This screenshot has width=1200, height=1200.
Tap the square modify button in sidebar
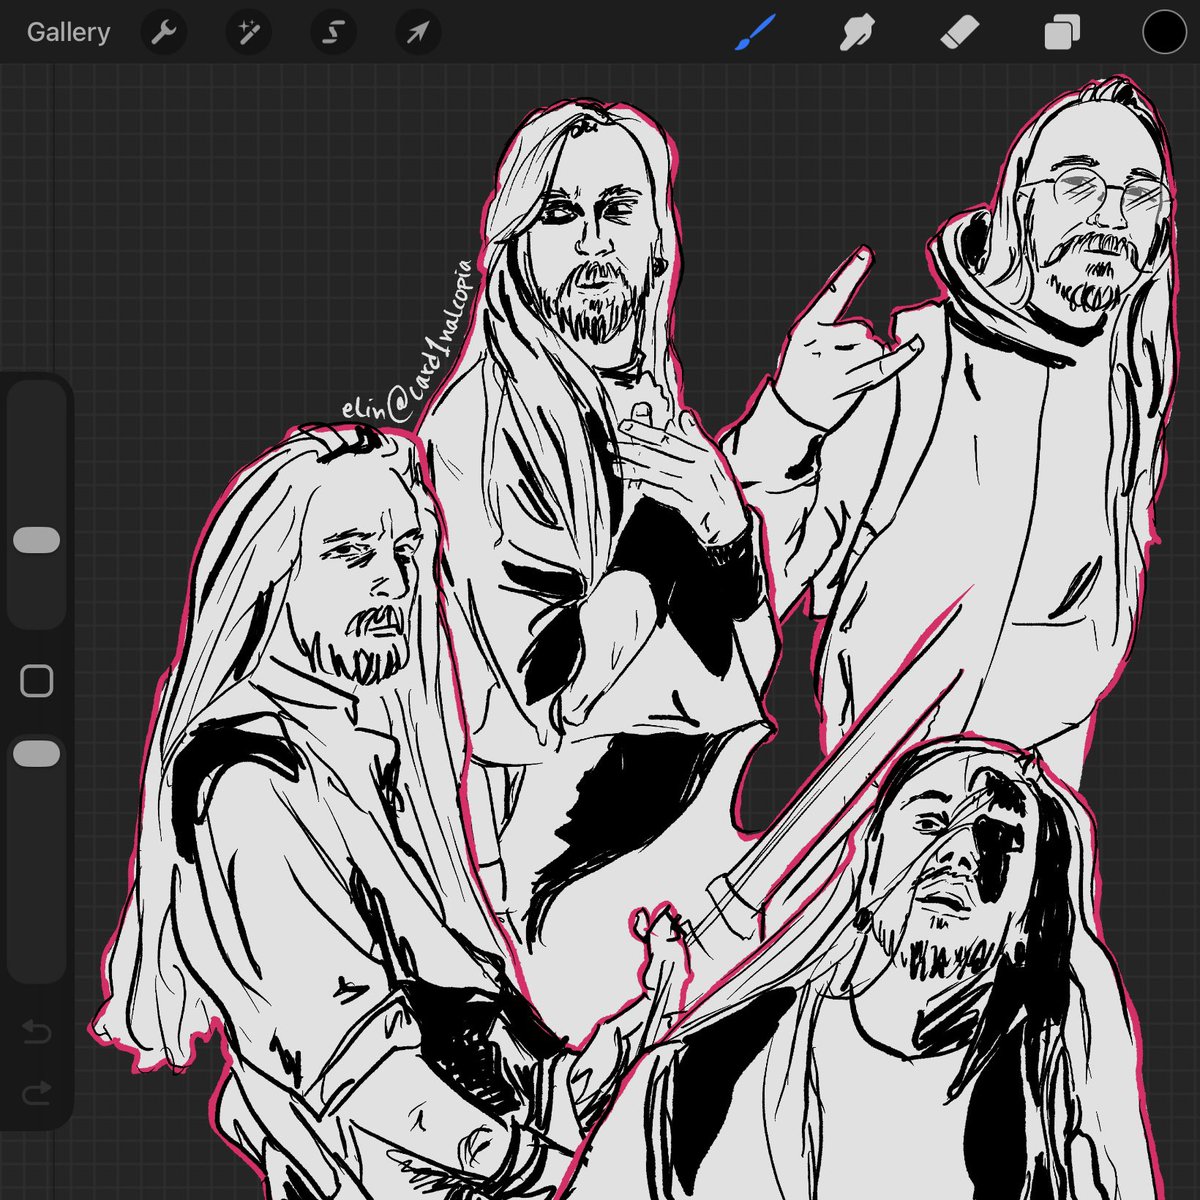[x=37, y=681]
